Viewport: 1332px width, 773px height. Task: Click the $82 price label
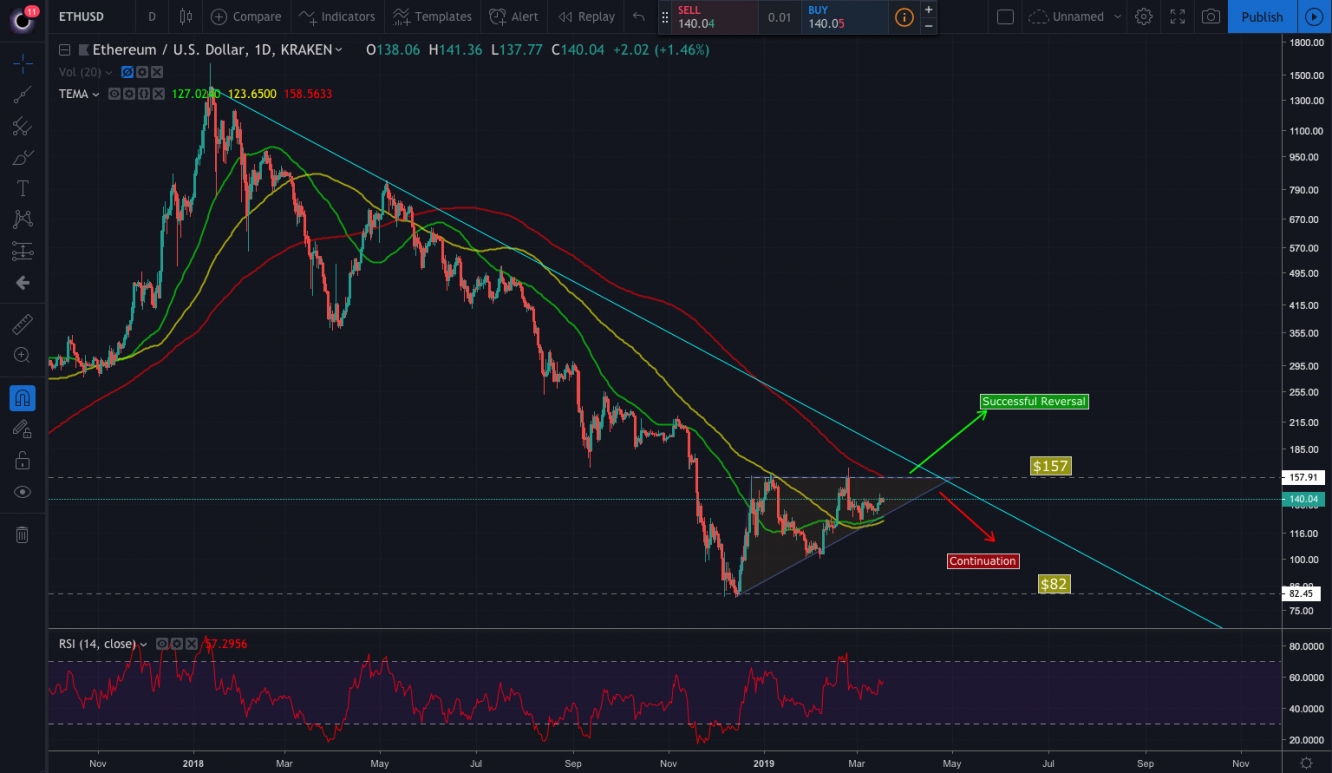coord(1054,584)
